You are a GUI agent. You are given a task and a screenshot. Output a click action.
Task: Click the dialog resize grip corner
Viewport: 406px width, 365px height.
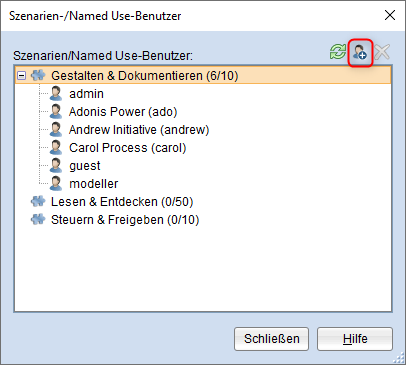(399, 358)
